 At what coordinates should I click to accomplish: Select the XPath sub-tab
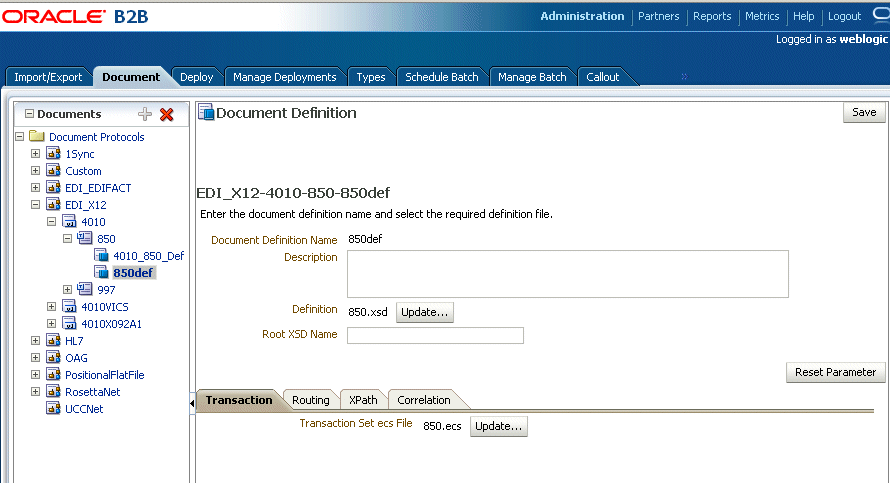click(x=363, y=400)
